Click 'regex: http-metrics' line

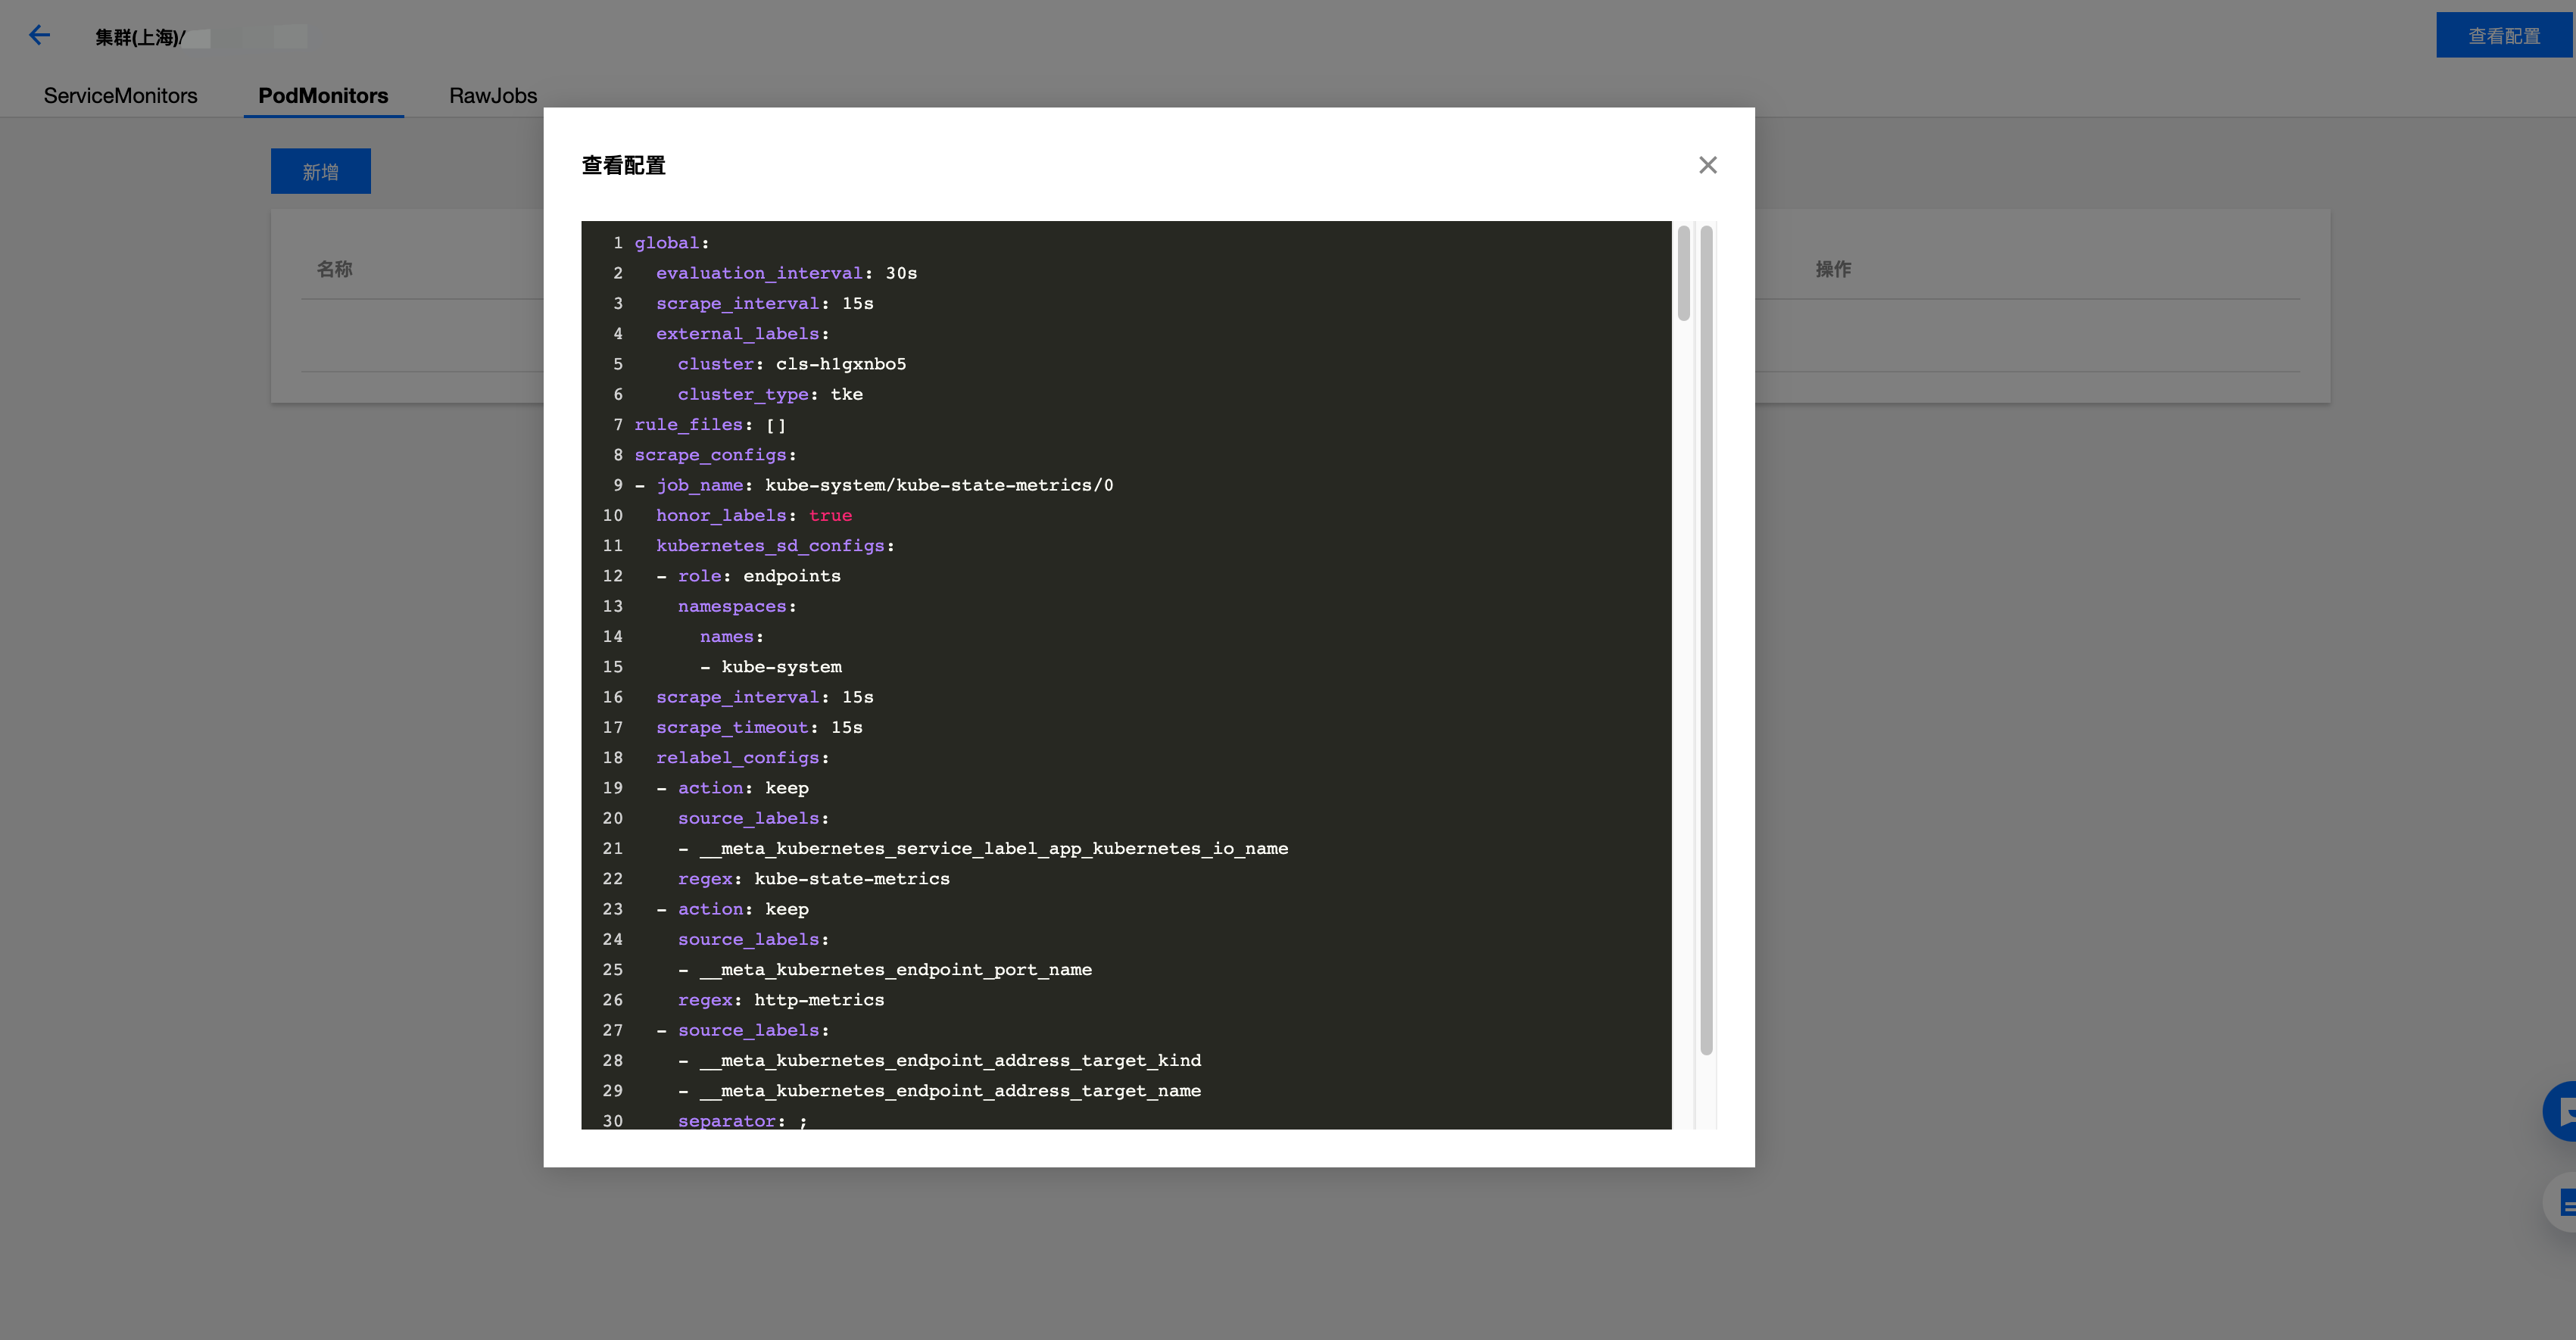781,1000
